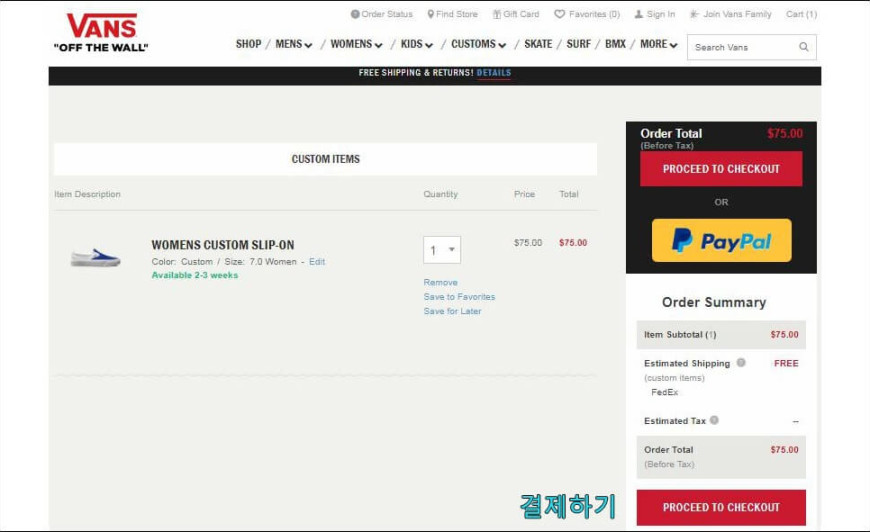Click the Sign In link
The height and width of the screenshot is (532, 870).
(x=661, y=14)
